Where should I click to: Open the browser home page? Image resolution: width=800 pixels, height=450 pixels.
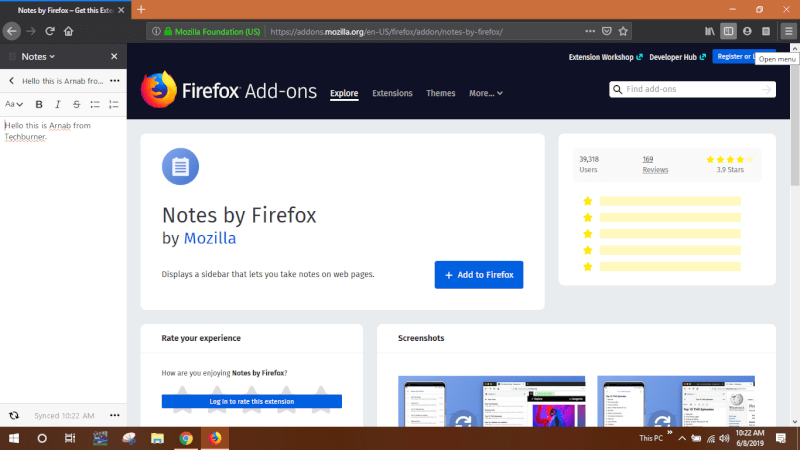tap(68, 31)
